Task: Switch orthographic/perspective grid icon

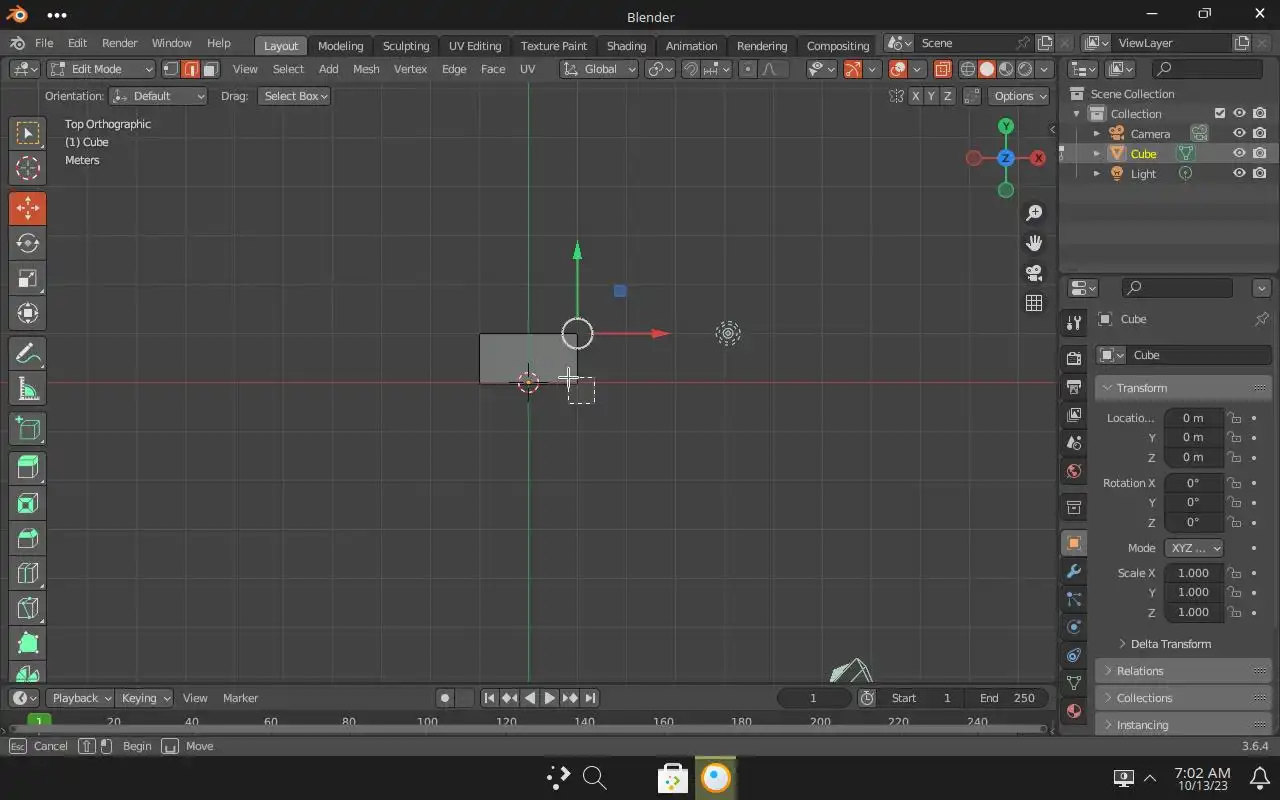Action: (1034, 303)
